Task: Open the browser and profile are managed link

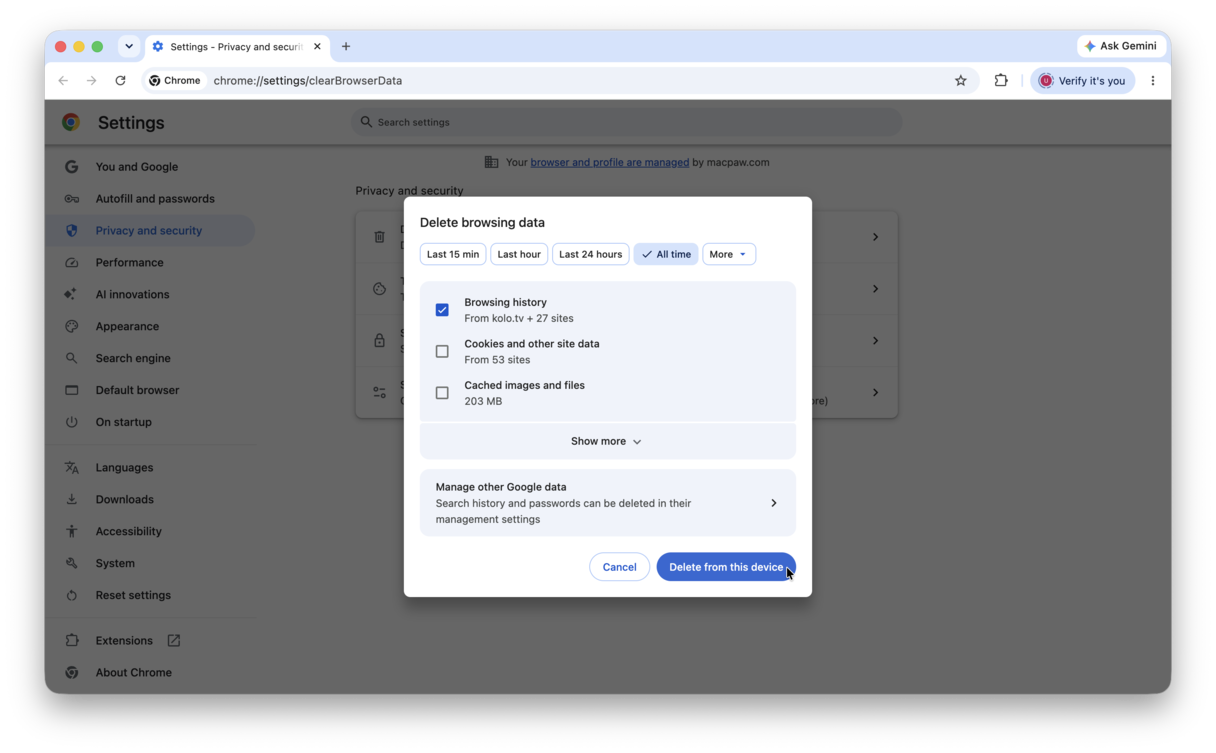Action: pos(610,162)
